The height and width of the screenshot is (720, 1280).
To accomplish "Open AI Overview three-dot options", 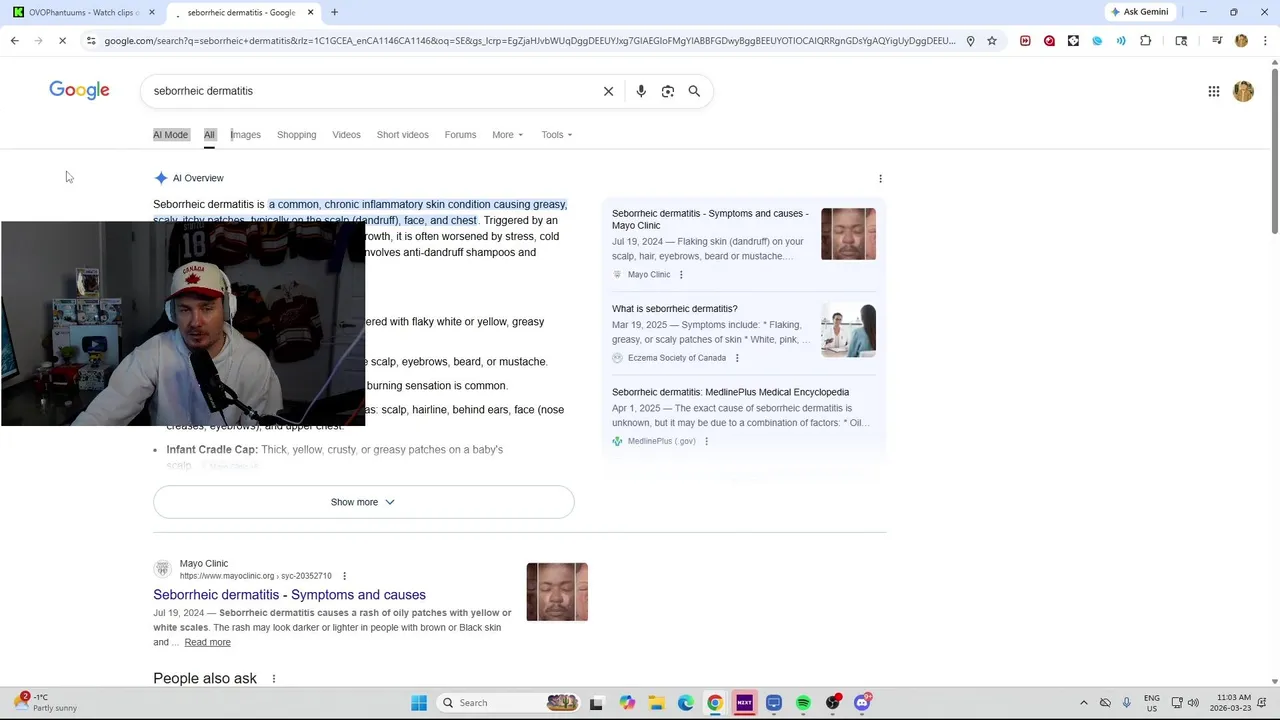I will tap(880, 178).
